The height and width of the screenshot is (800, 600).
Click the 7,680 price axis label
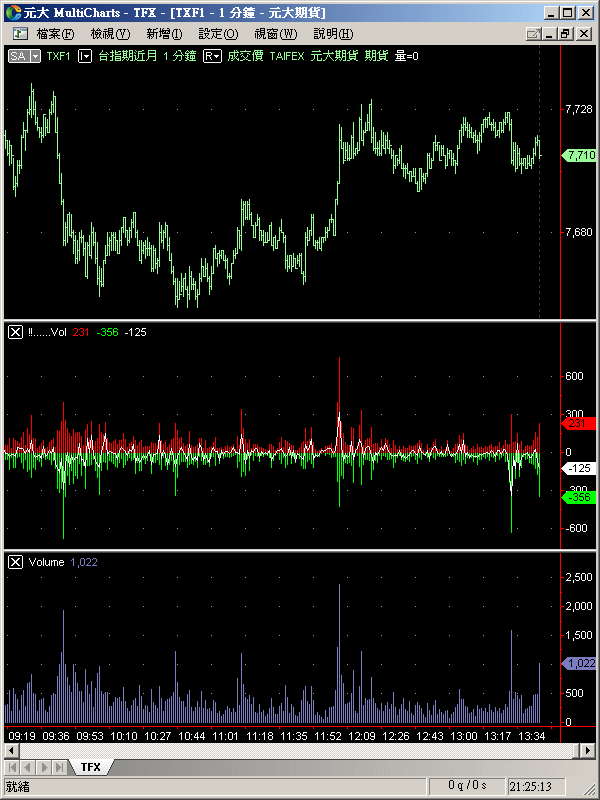(x=579, y=233)
